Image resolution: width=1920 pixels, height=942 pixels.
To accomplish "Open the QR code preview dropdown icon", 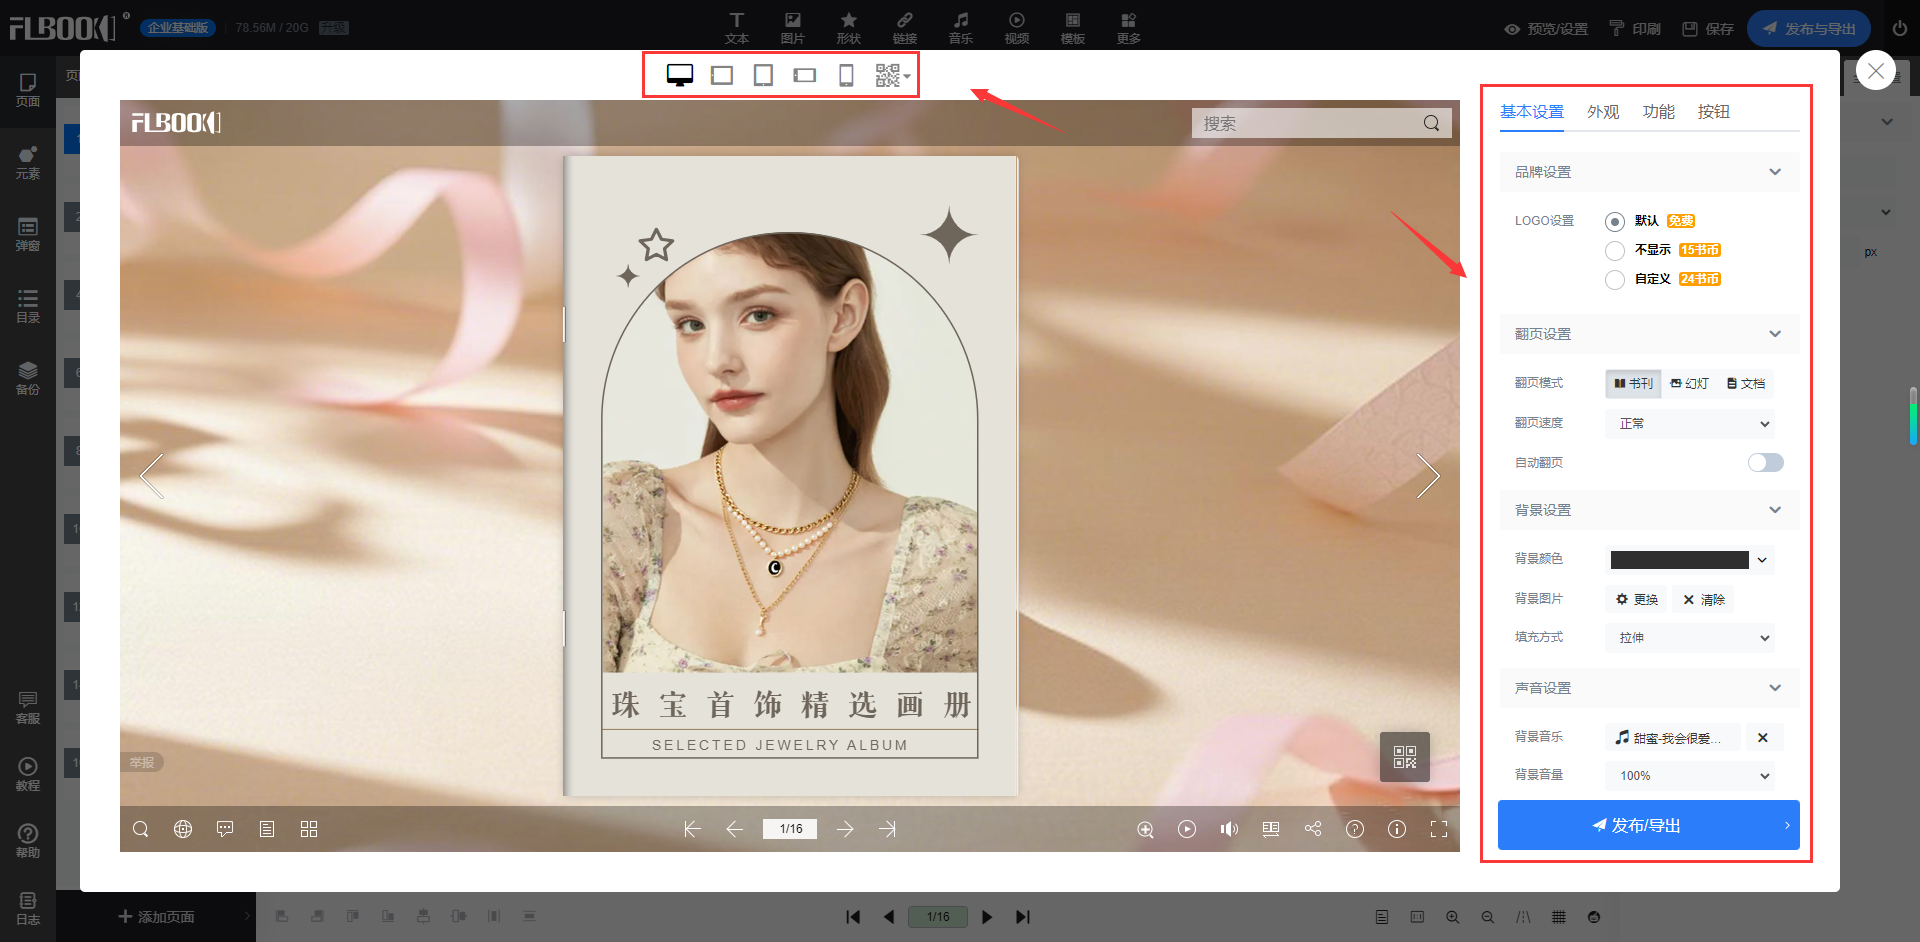I will (891, 75).
